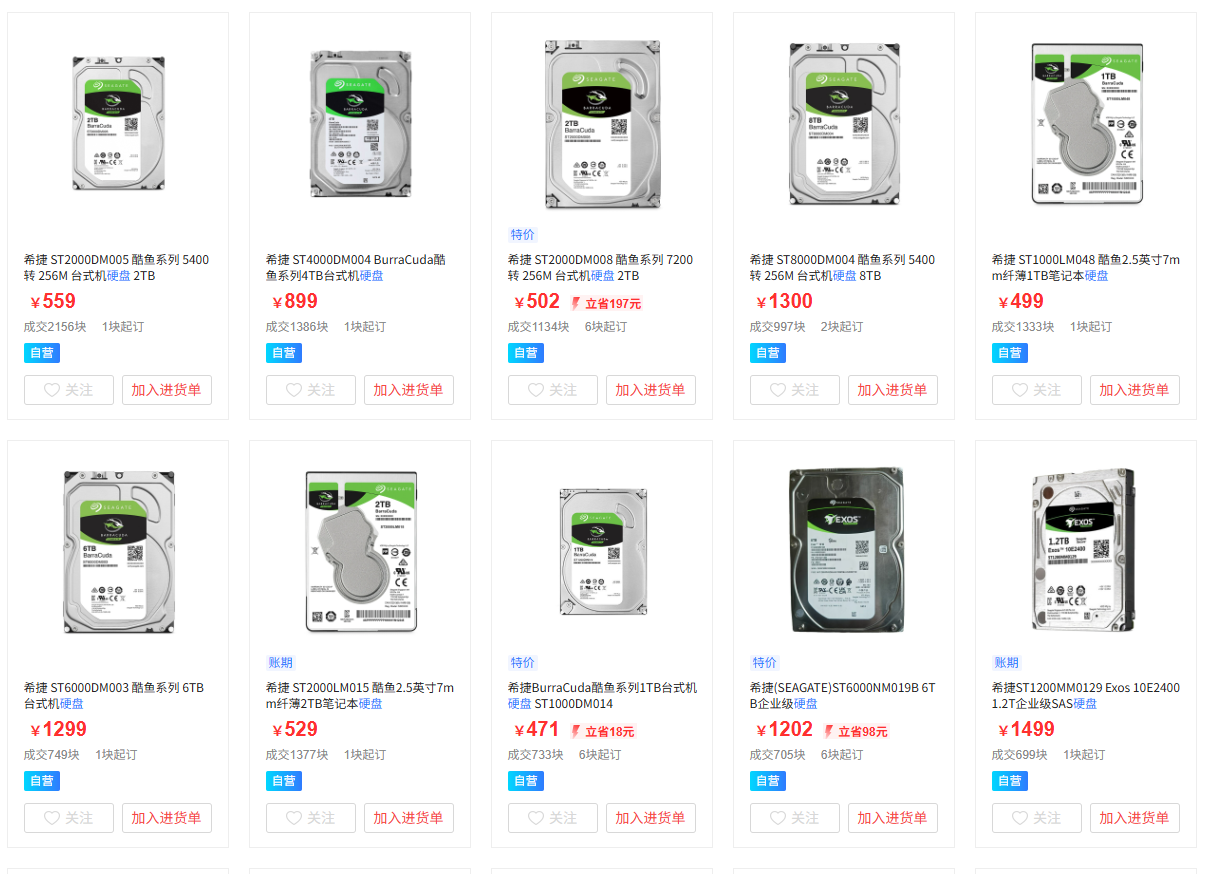
Task: Click the 自营 badge on the ST1000LM048 card
Action: pyautogui.click(x=1010, y=353)
